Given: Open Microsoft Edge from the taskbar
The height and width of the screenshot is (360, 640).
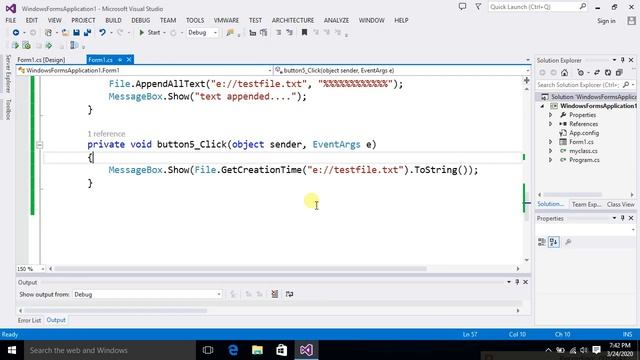Looking at the screenshot, I should (233, 350).
